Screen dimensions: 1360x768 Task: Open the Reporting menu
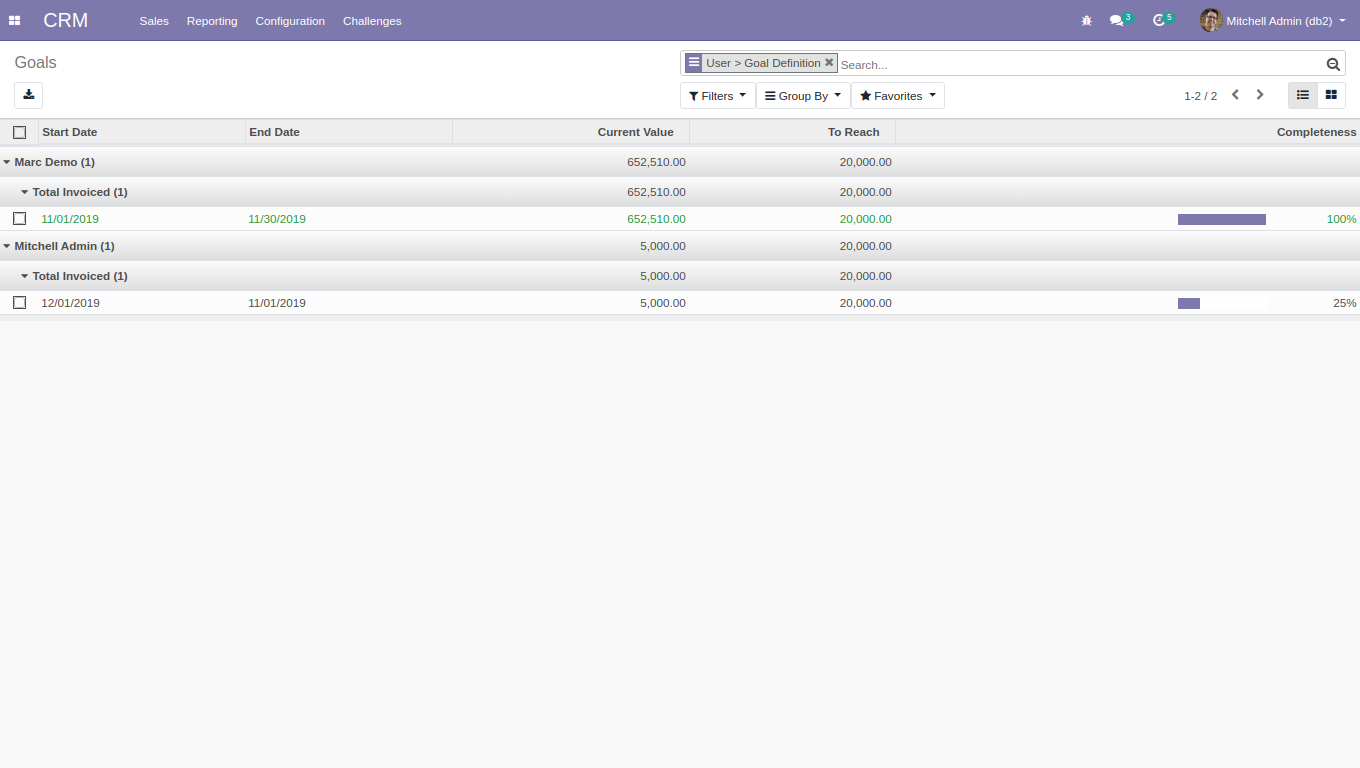coord(212,21)
